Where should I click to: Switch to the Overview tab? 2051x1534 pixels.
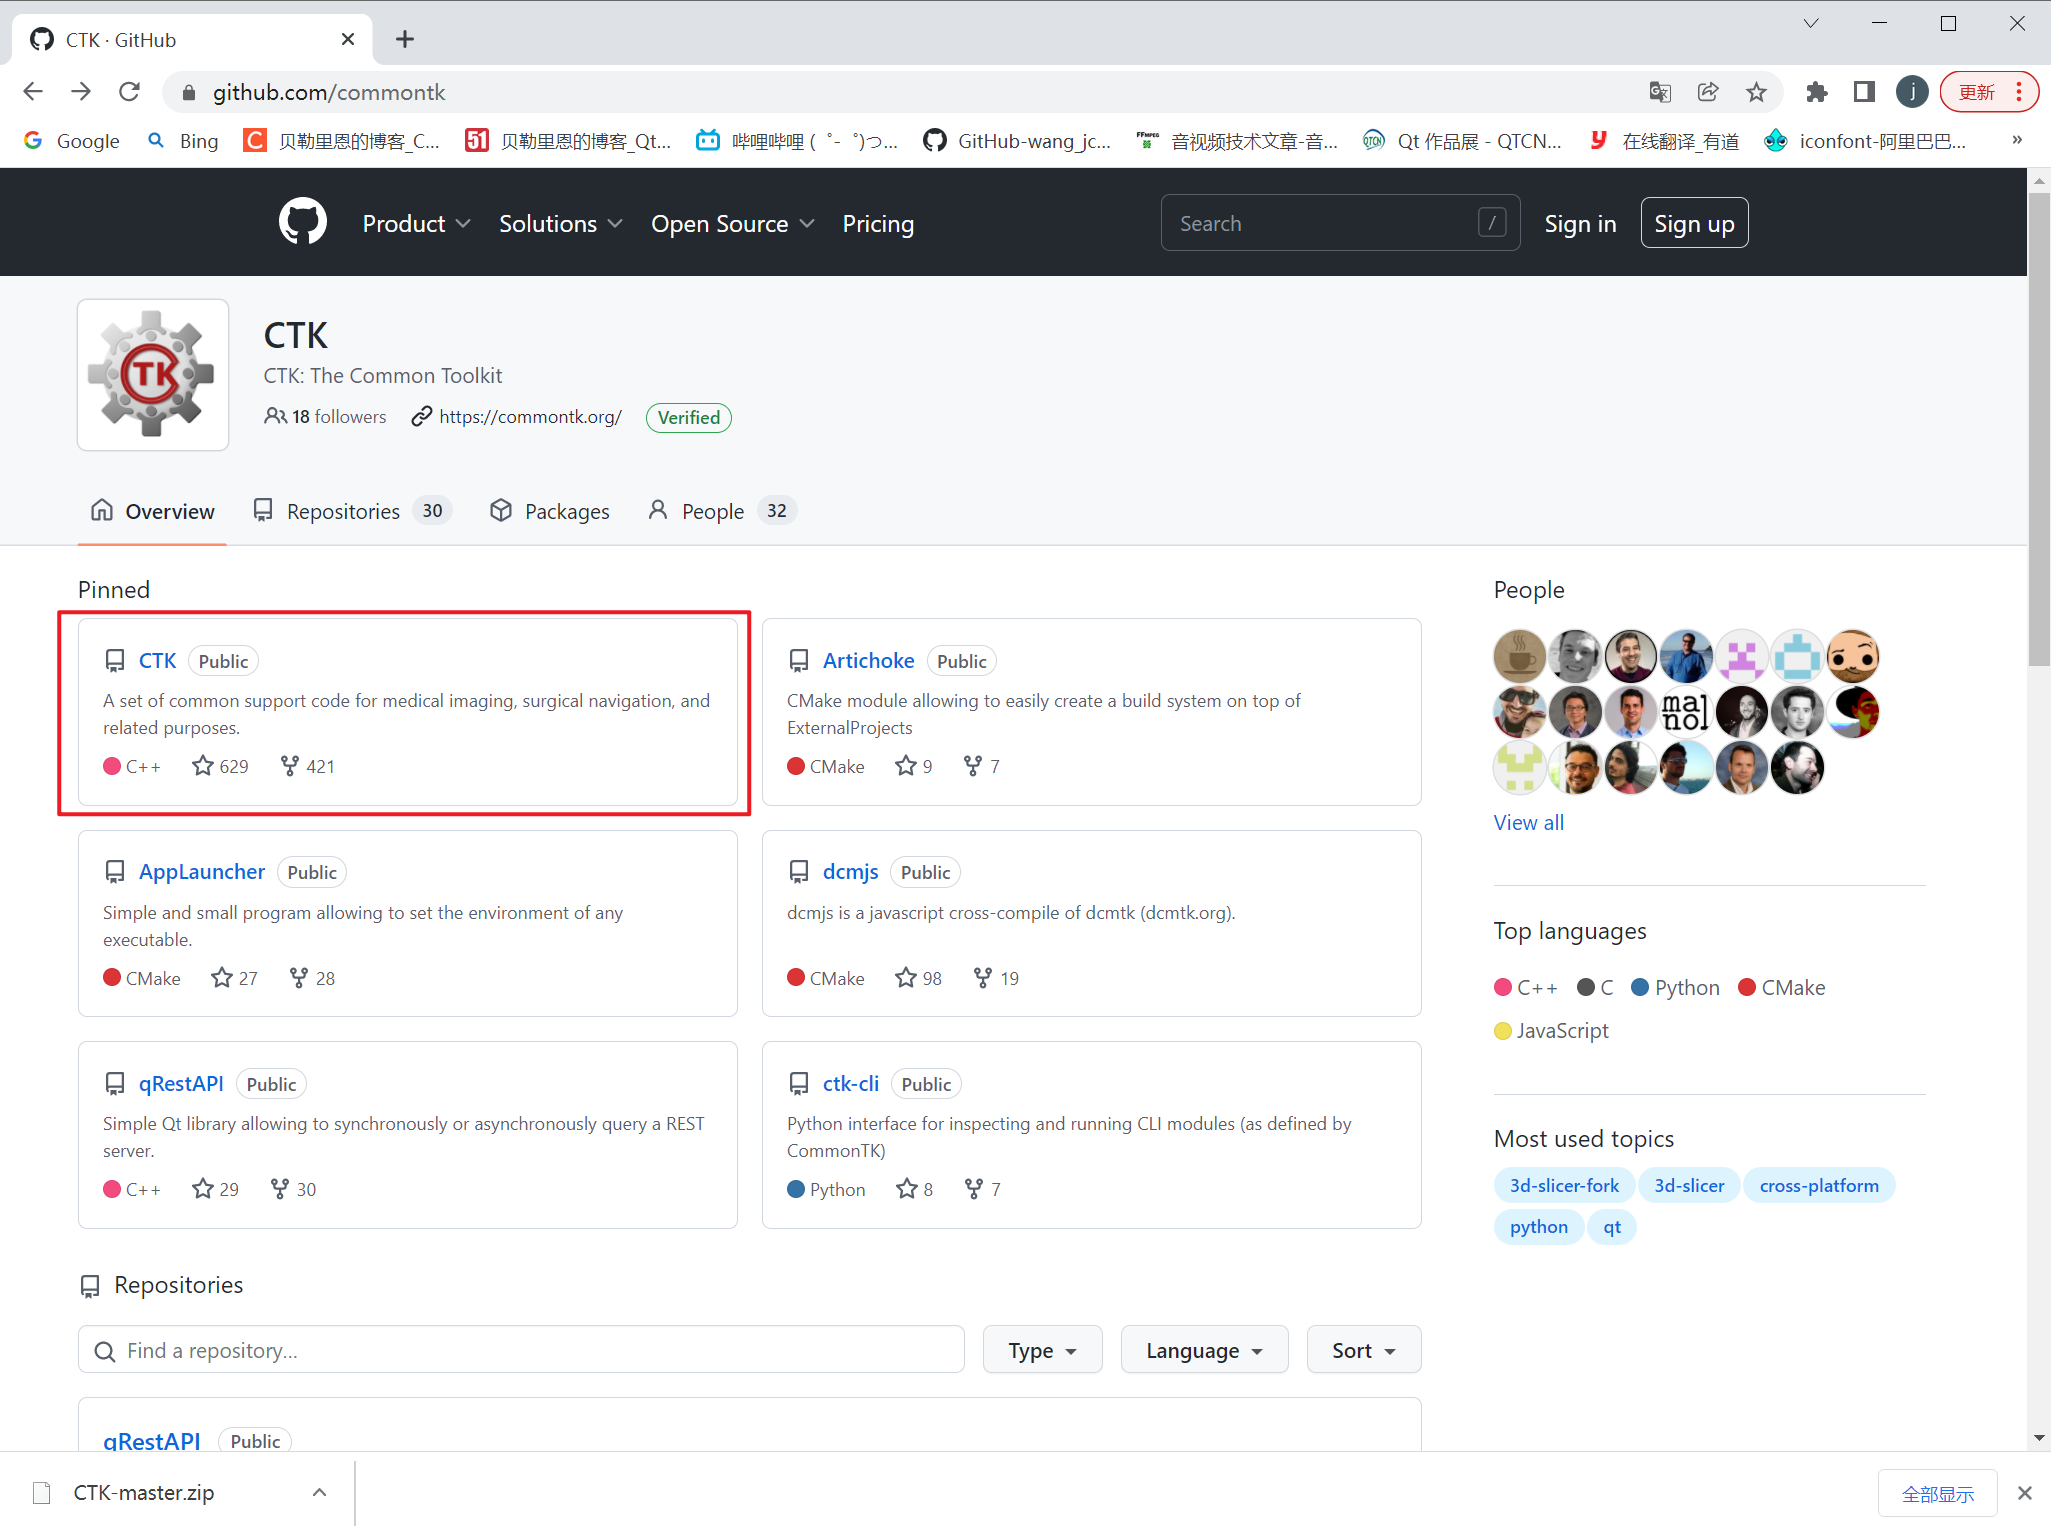pos(152,511)
